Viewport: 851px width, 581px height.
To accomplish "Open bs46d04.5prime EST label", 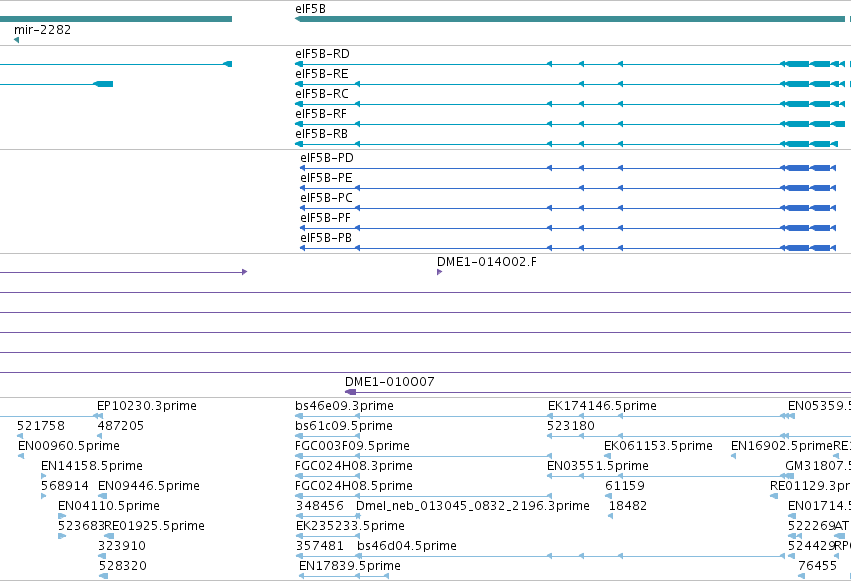I will 407,546.
